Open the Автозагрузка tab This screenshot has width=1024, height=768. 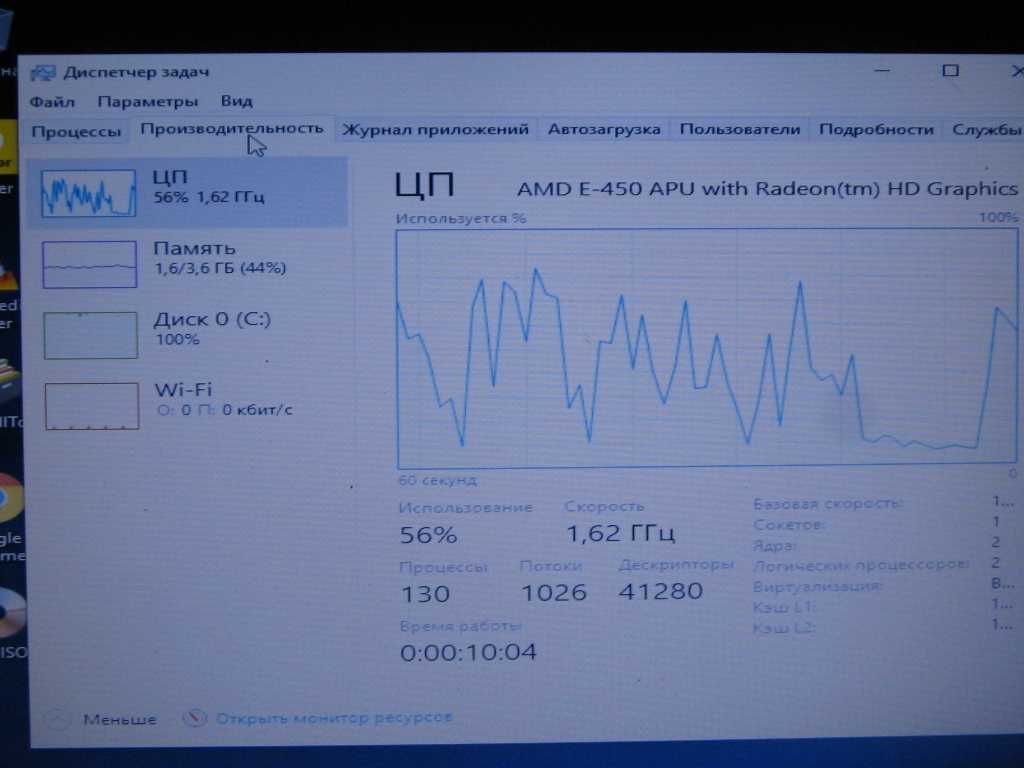(604, 129)
